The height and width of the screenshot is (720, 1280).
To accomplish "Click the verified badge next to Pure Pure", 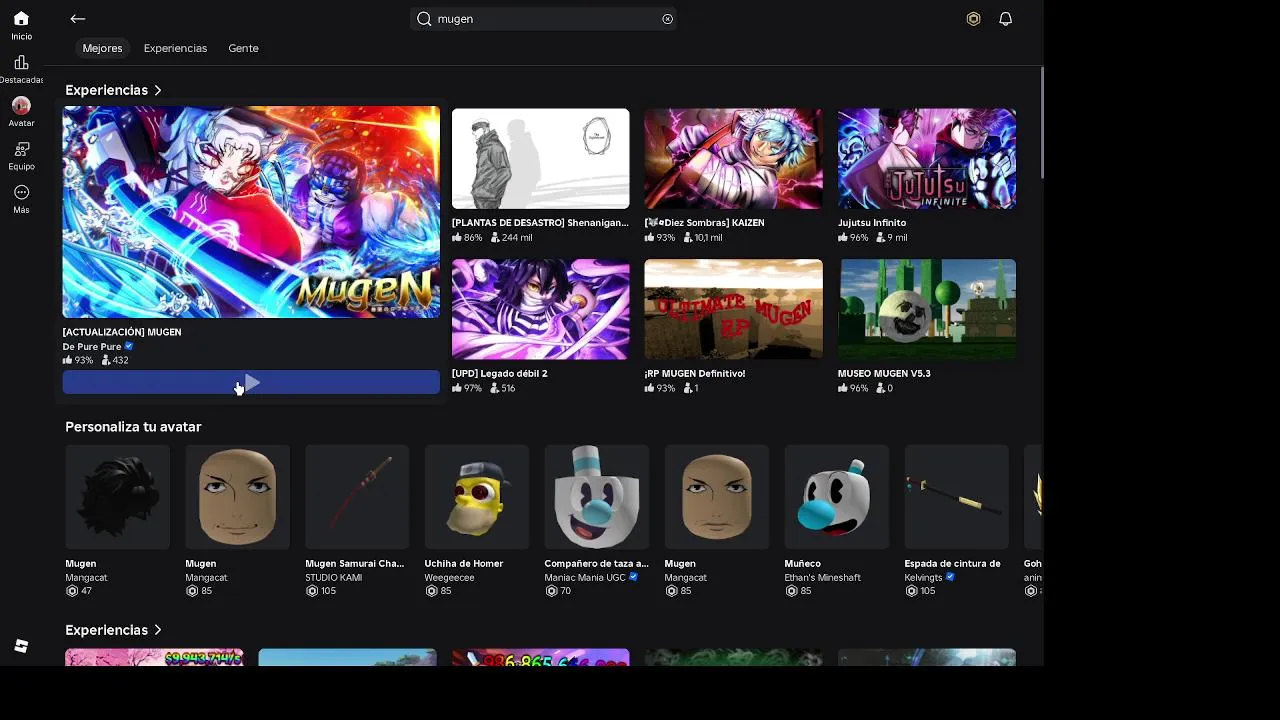I will click(128, 346).
